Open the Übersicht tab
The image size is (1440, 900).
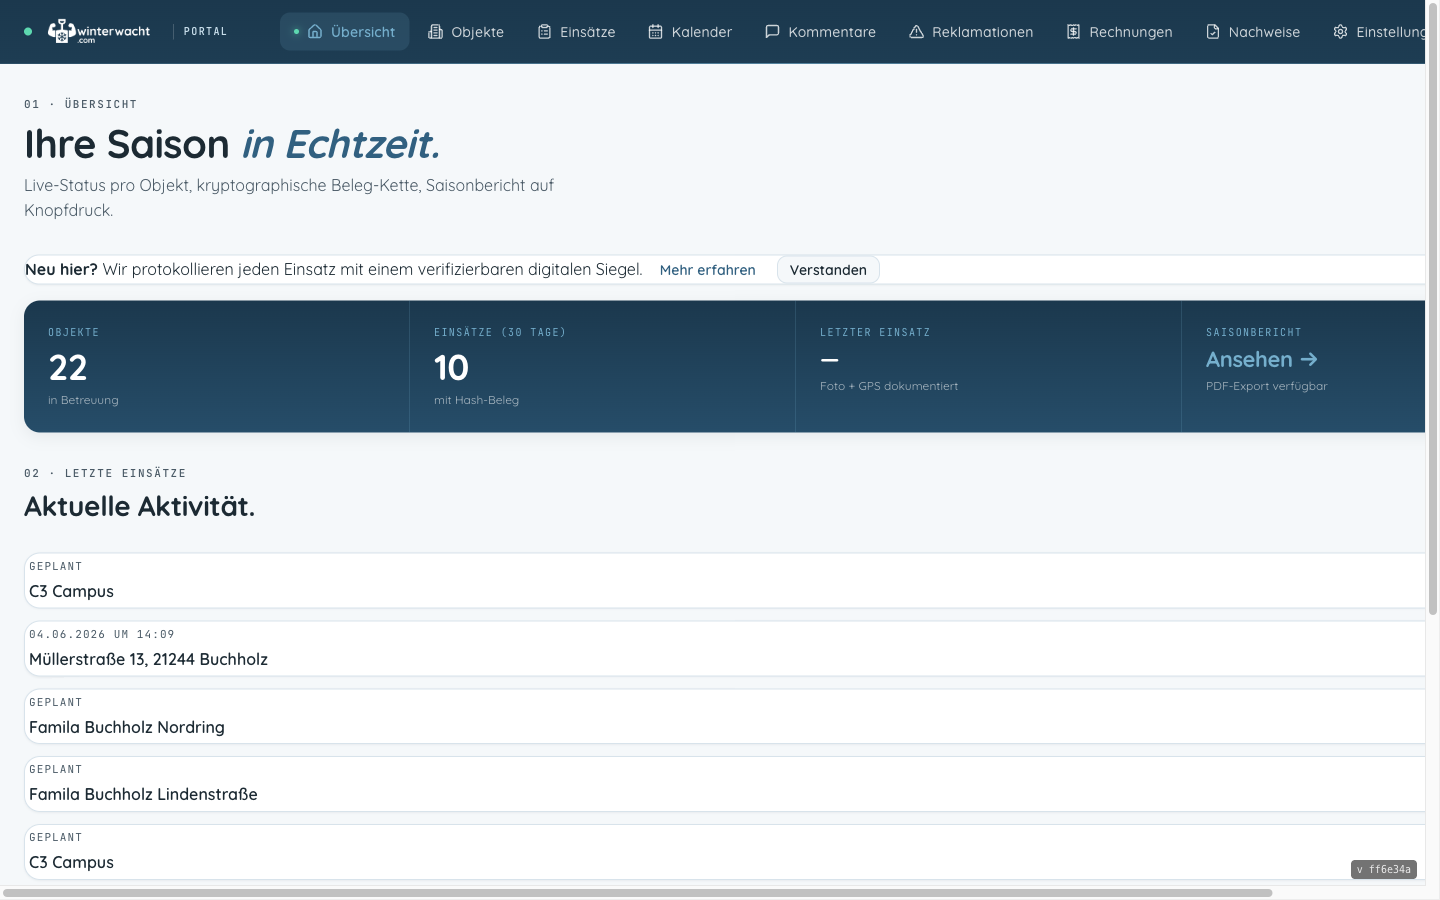tap(345, 32)
